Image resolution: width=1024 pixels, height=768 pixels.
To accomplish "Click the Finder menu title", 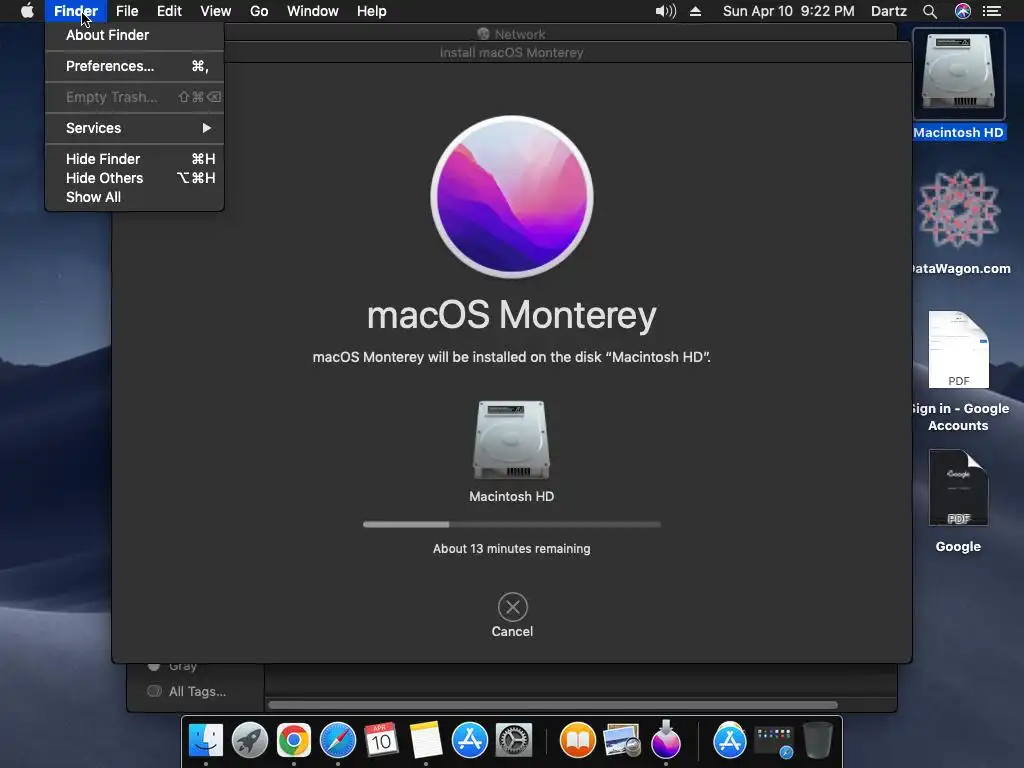I will [76, 11].
